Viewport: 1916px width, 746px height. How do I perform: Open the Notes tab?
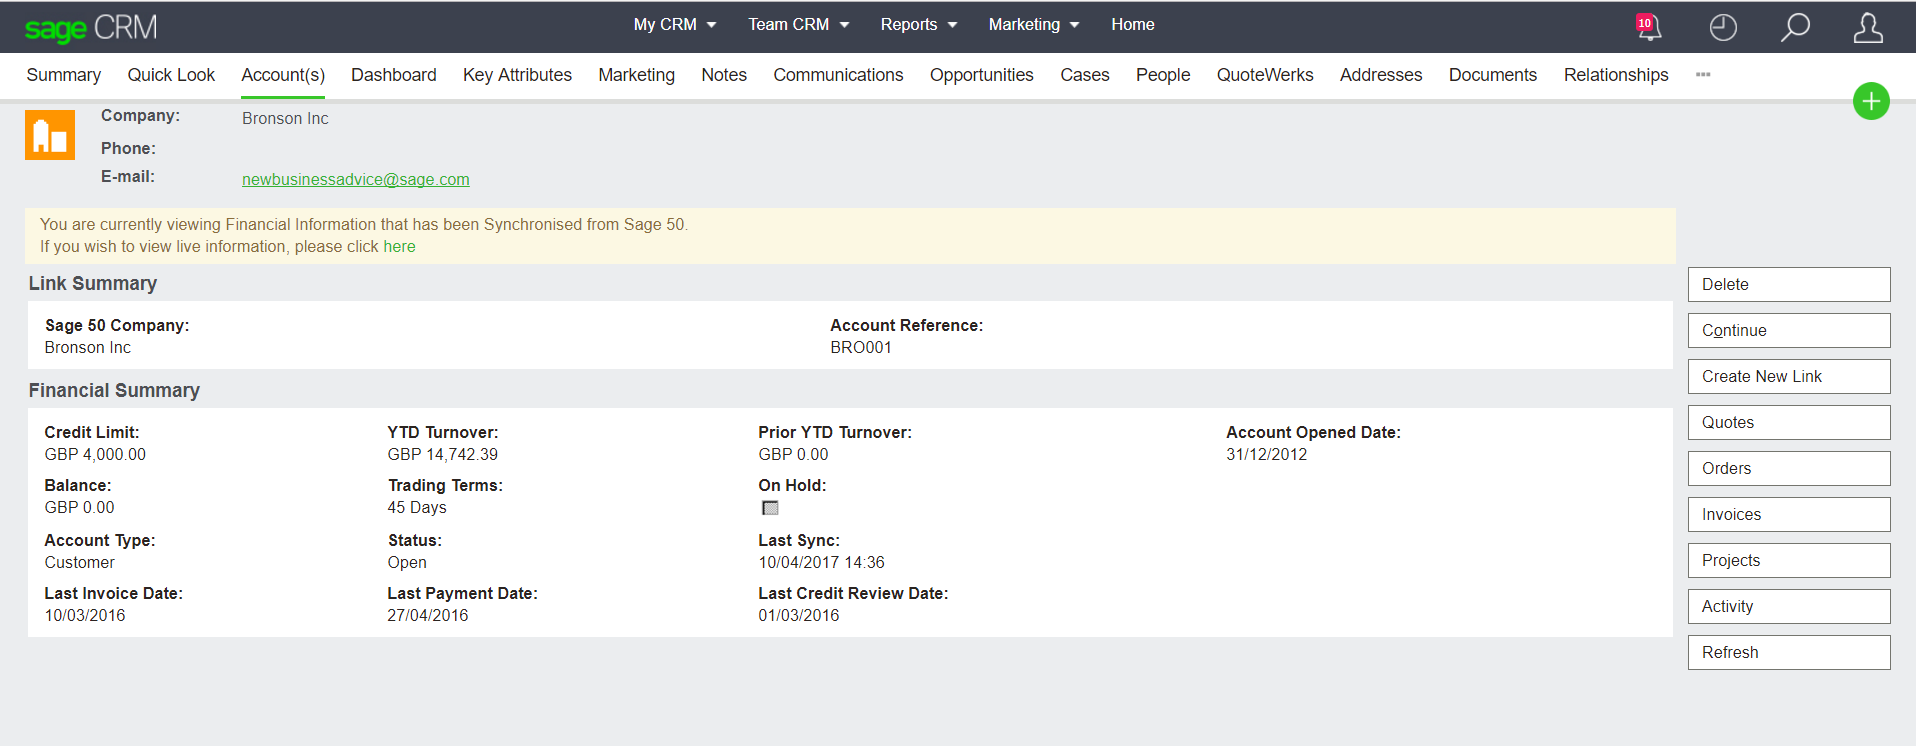724,75
